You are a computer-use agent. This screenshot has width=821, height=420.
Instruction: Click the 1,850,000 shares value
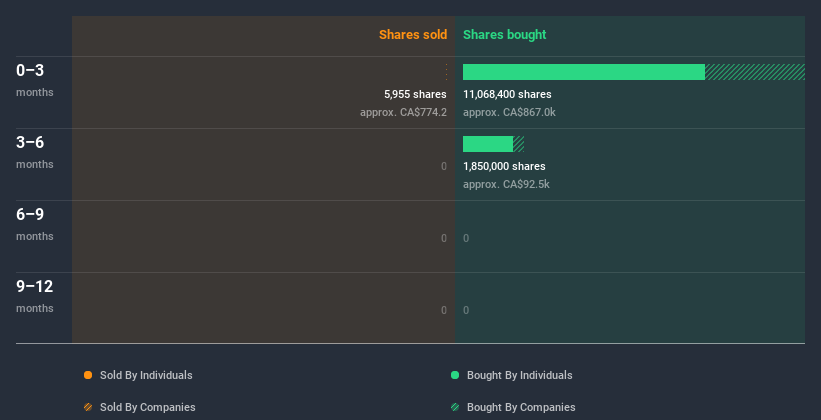pos(504,166)
